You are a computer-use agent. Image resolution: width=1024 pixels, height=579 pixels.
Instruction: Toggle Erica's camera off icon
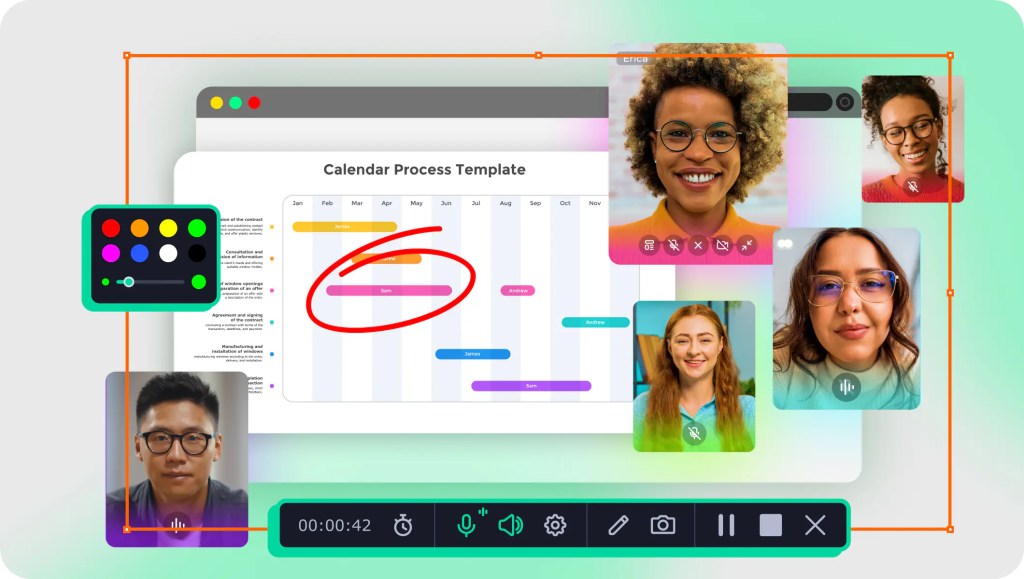point(723,245)
